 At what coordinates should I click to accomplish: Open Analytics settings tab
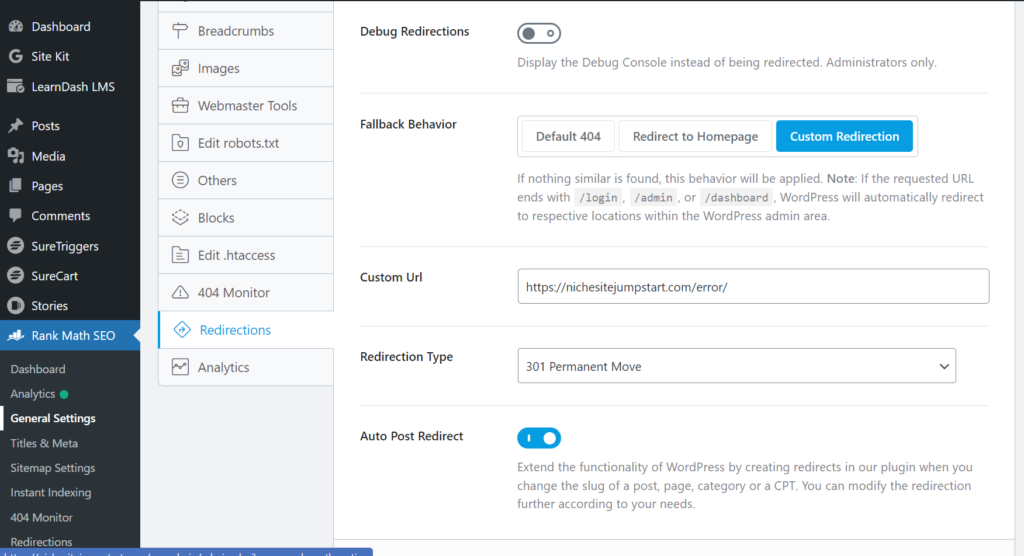click(x=246, y=367)
